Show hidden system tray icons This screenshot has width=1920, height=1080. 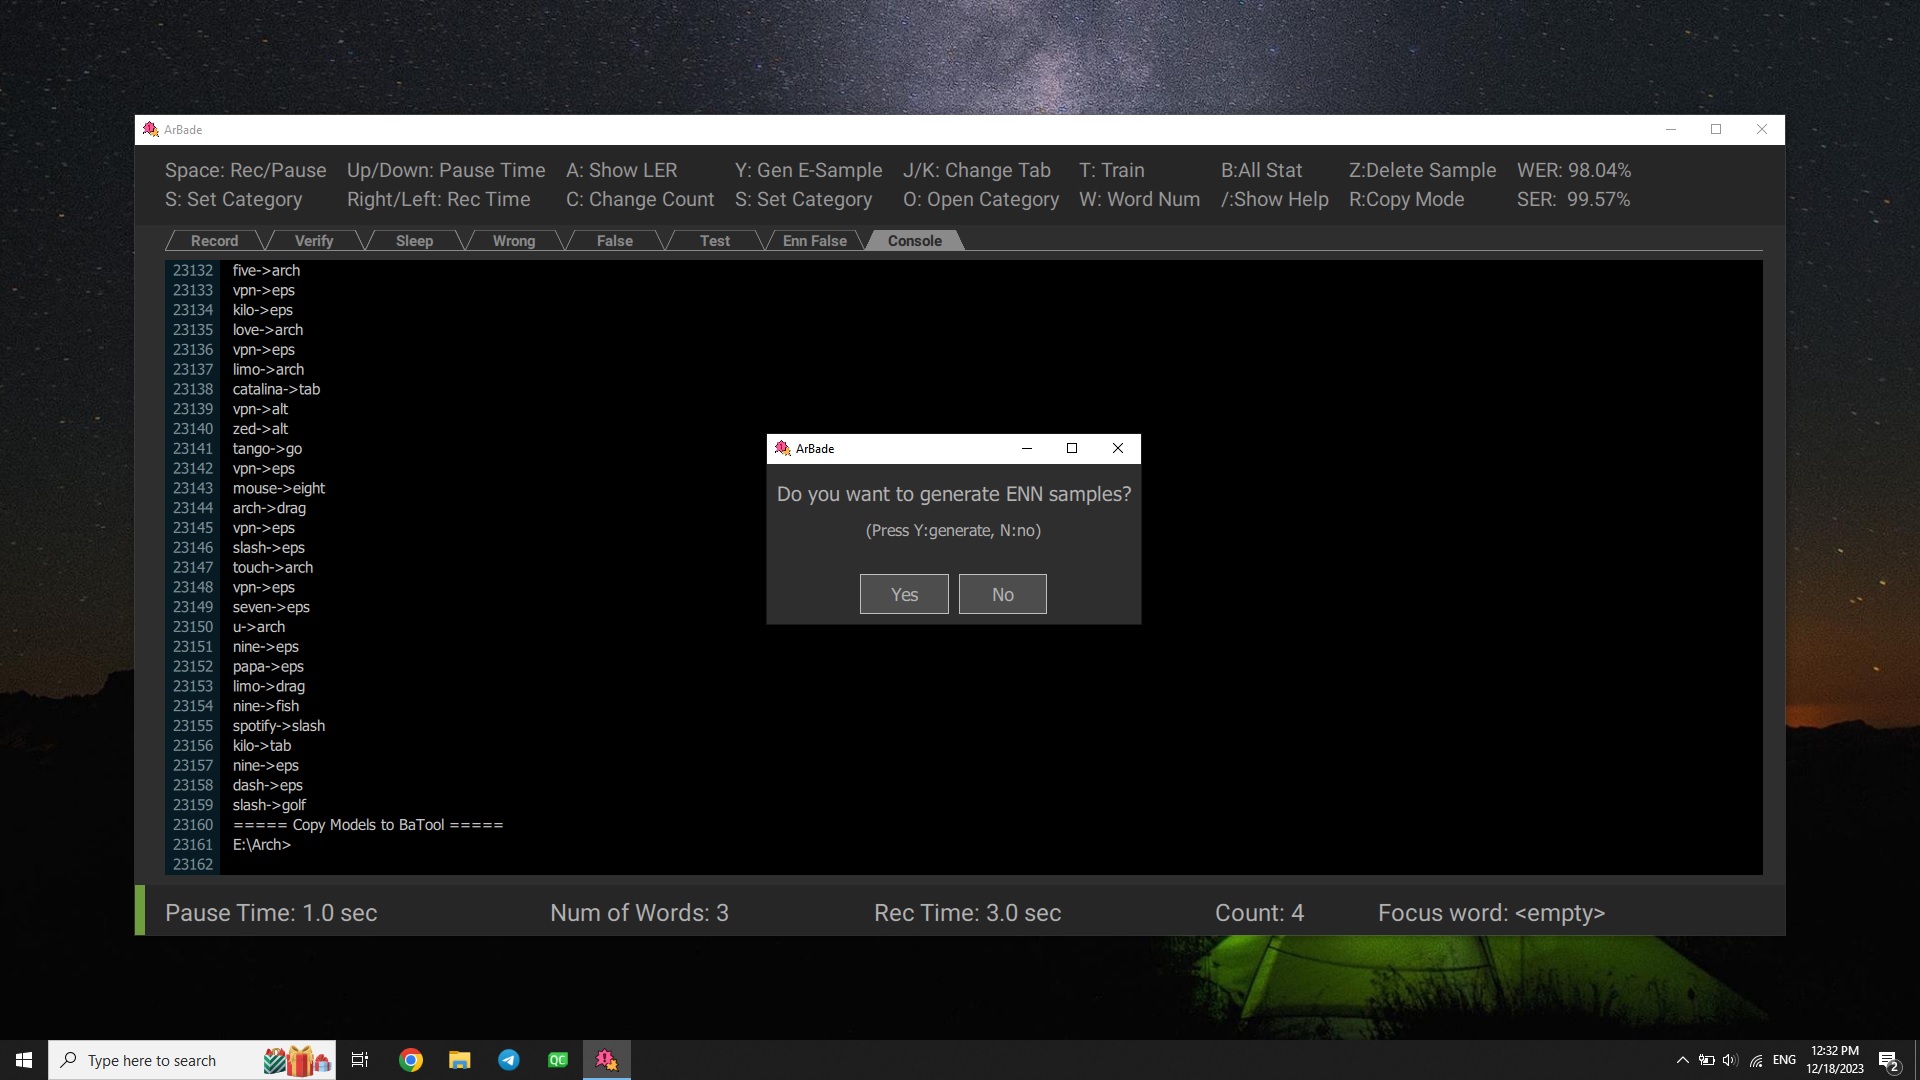tap(1682, 1060)
